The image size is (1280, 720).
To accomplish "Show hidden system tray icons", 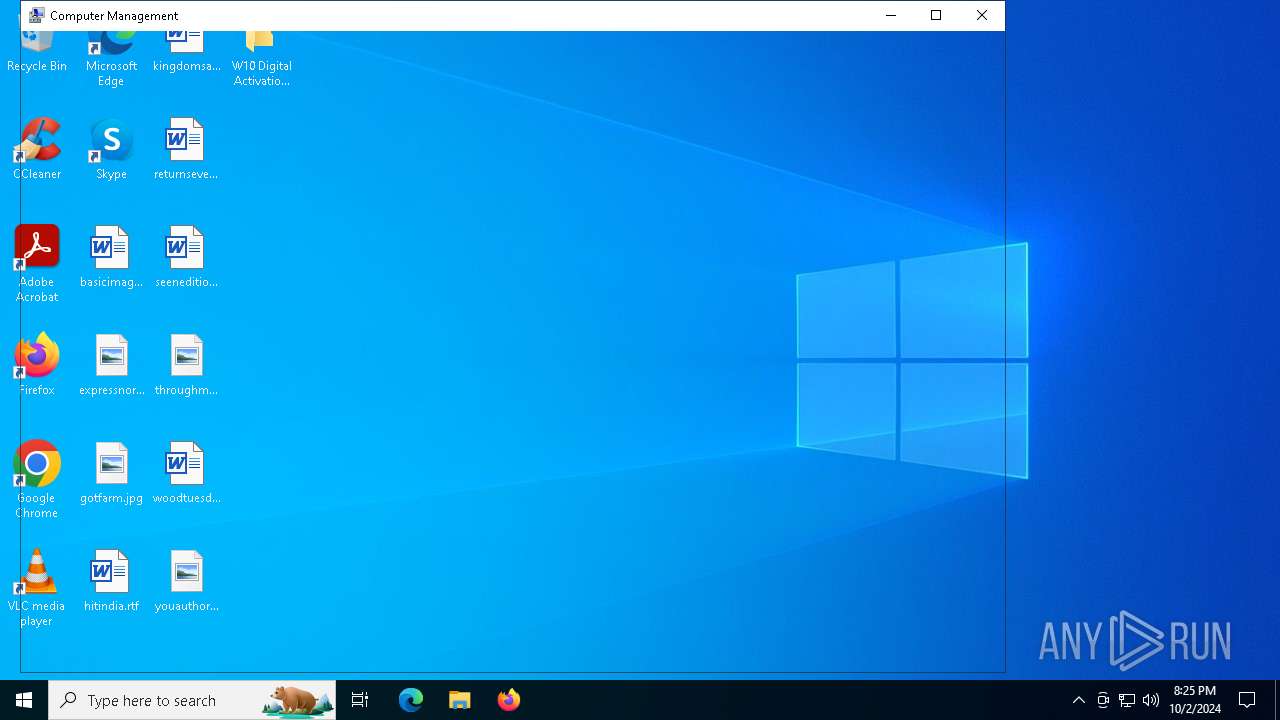I will point(1078,700).
